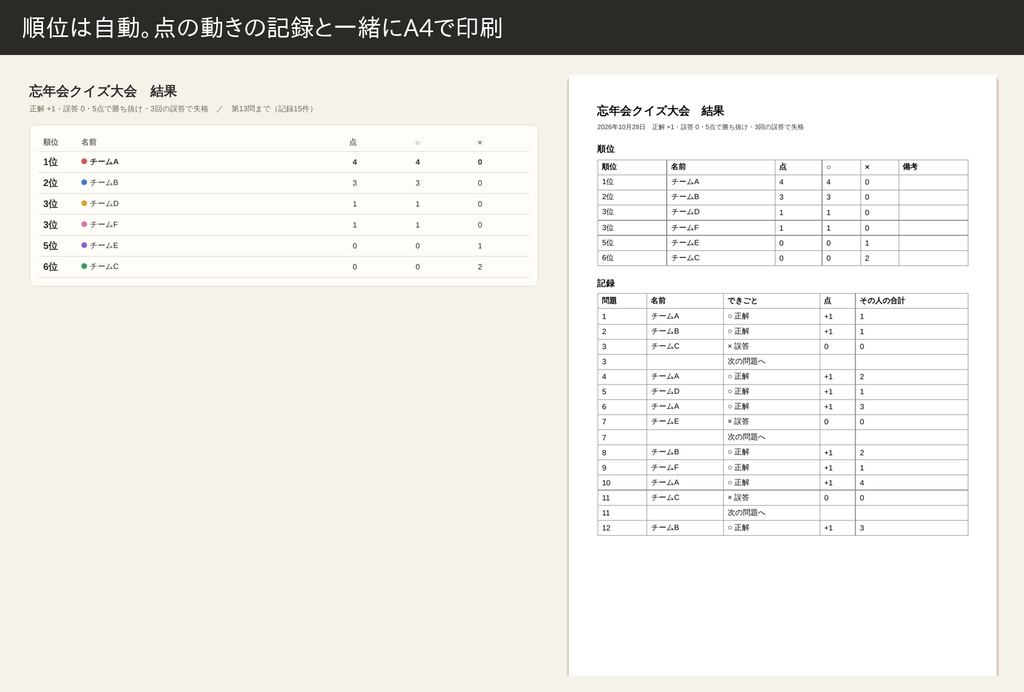The height and width of the screenshot is (692, 1024).
Task: Click '次の問題へ' on the question 7 row
Action: (x=746, y=437)
